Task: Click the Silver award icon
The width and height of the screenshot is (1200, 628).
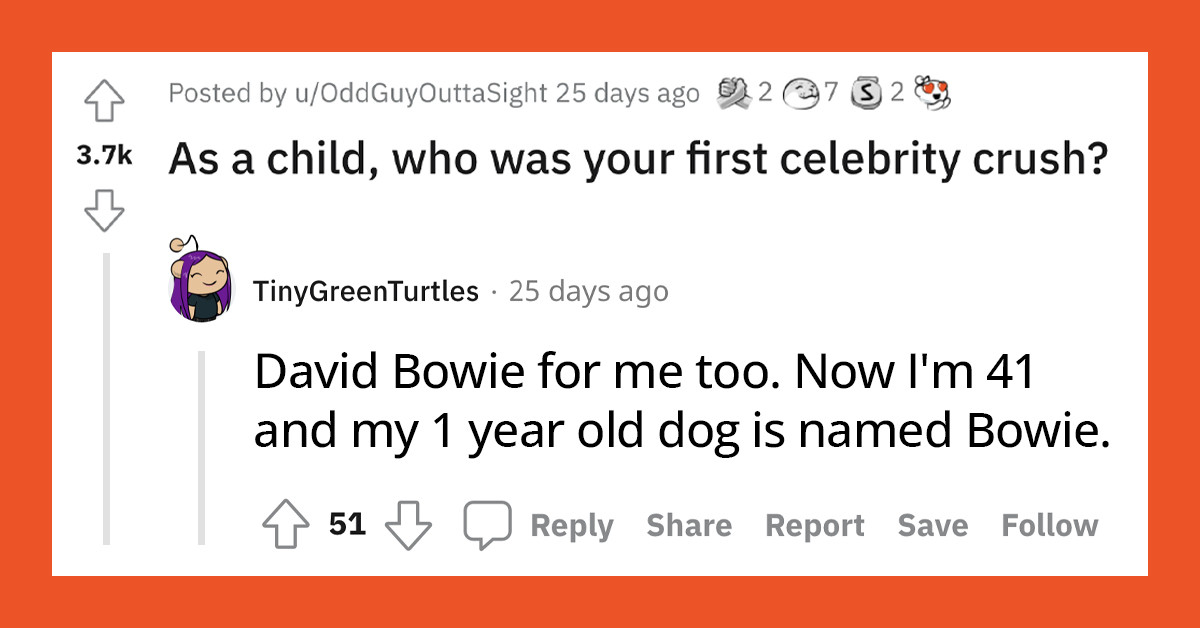Action: click(x=865, y=91)
